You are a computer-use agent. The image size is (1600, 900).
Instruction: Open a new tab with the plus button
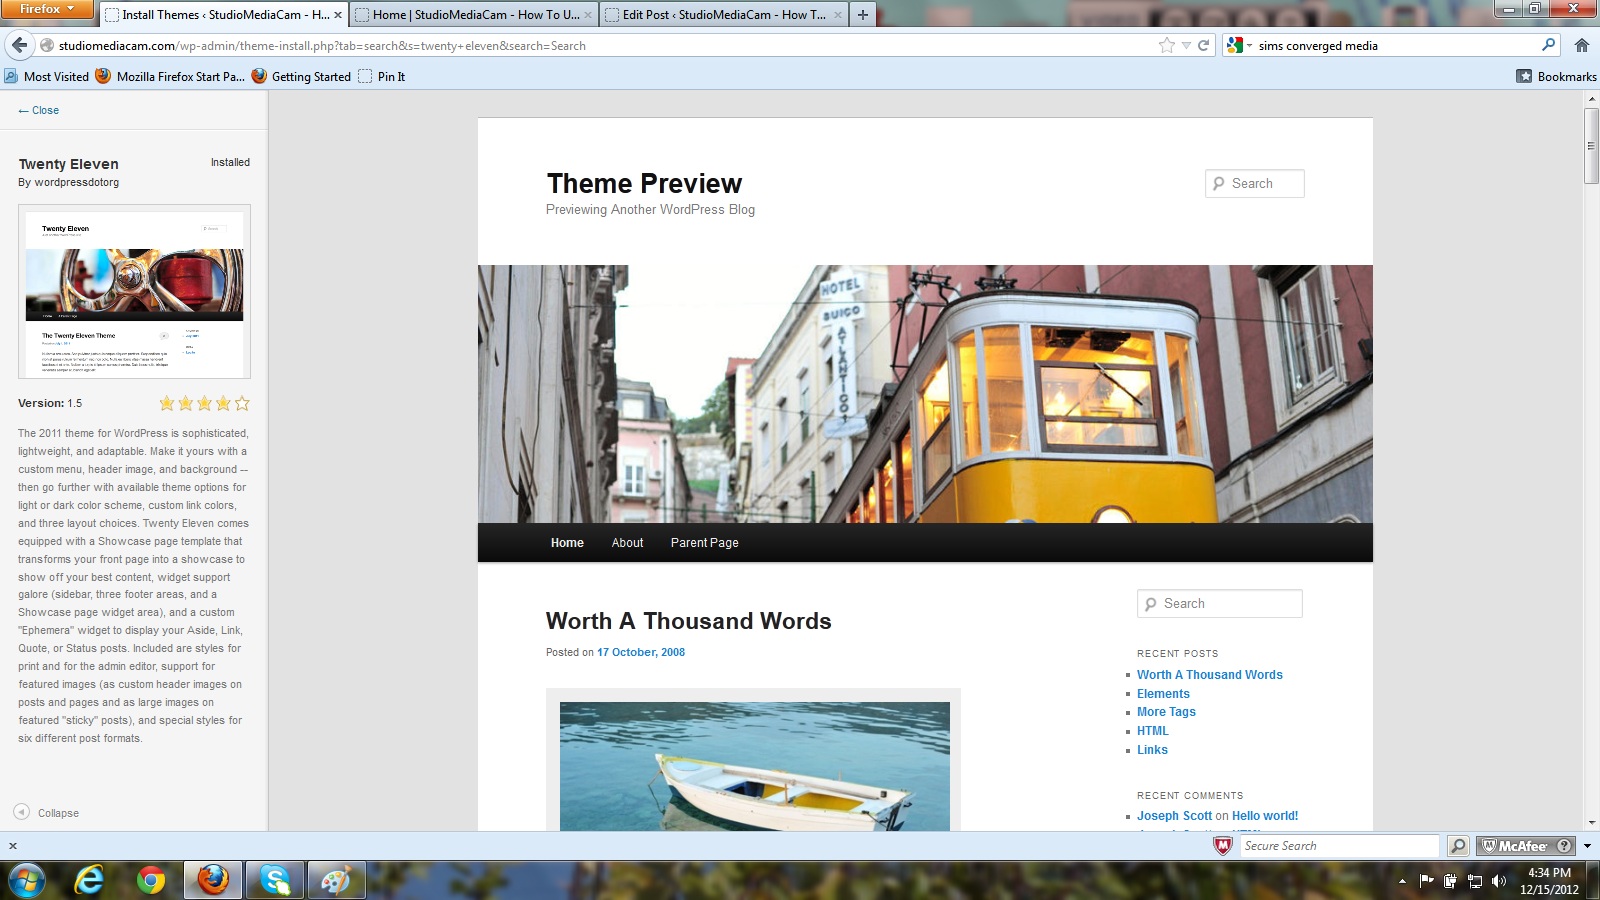click(862, 15)
